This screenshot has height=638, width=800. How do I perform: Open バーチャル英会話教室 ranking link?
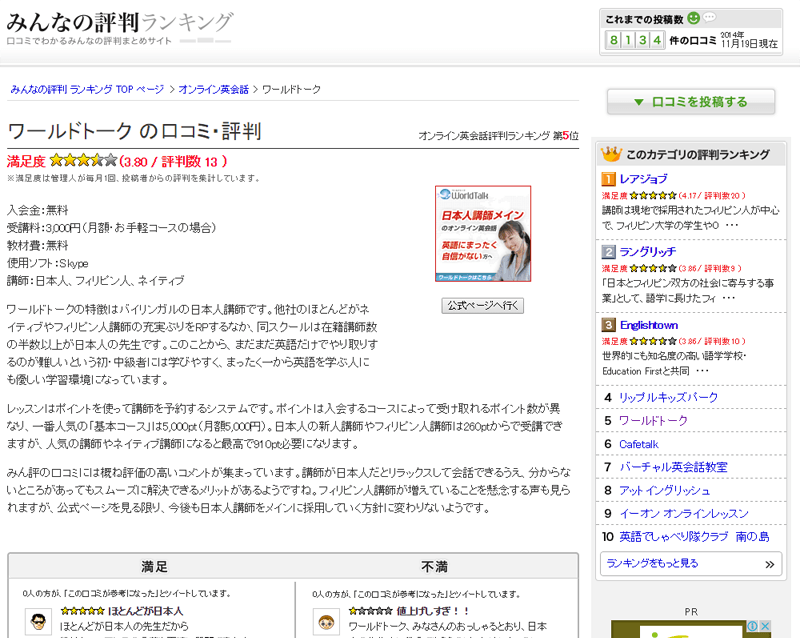click(x=673, y=467)
